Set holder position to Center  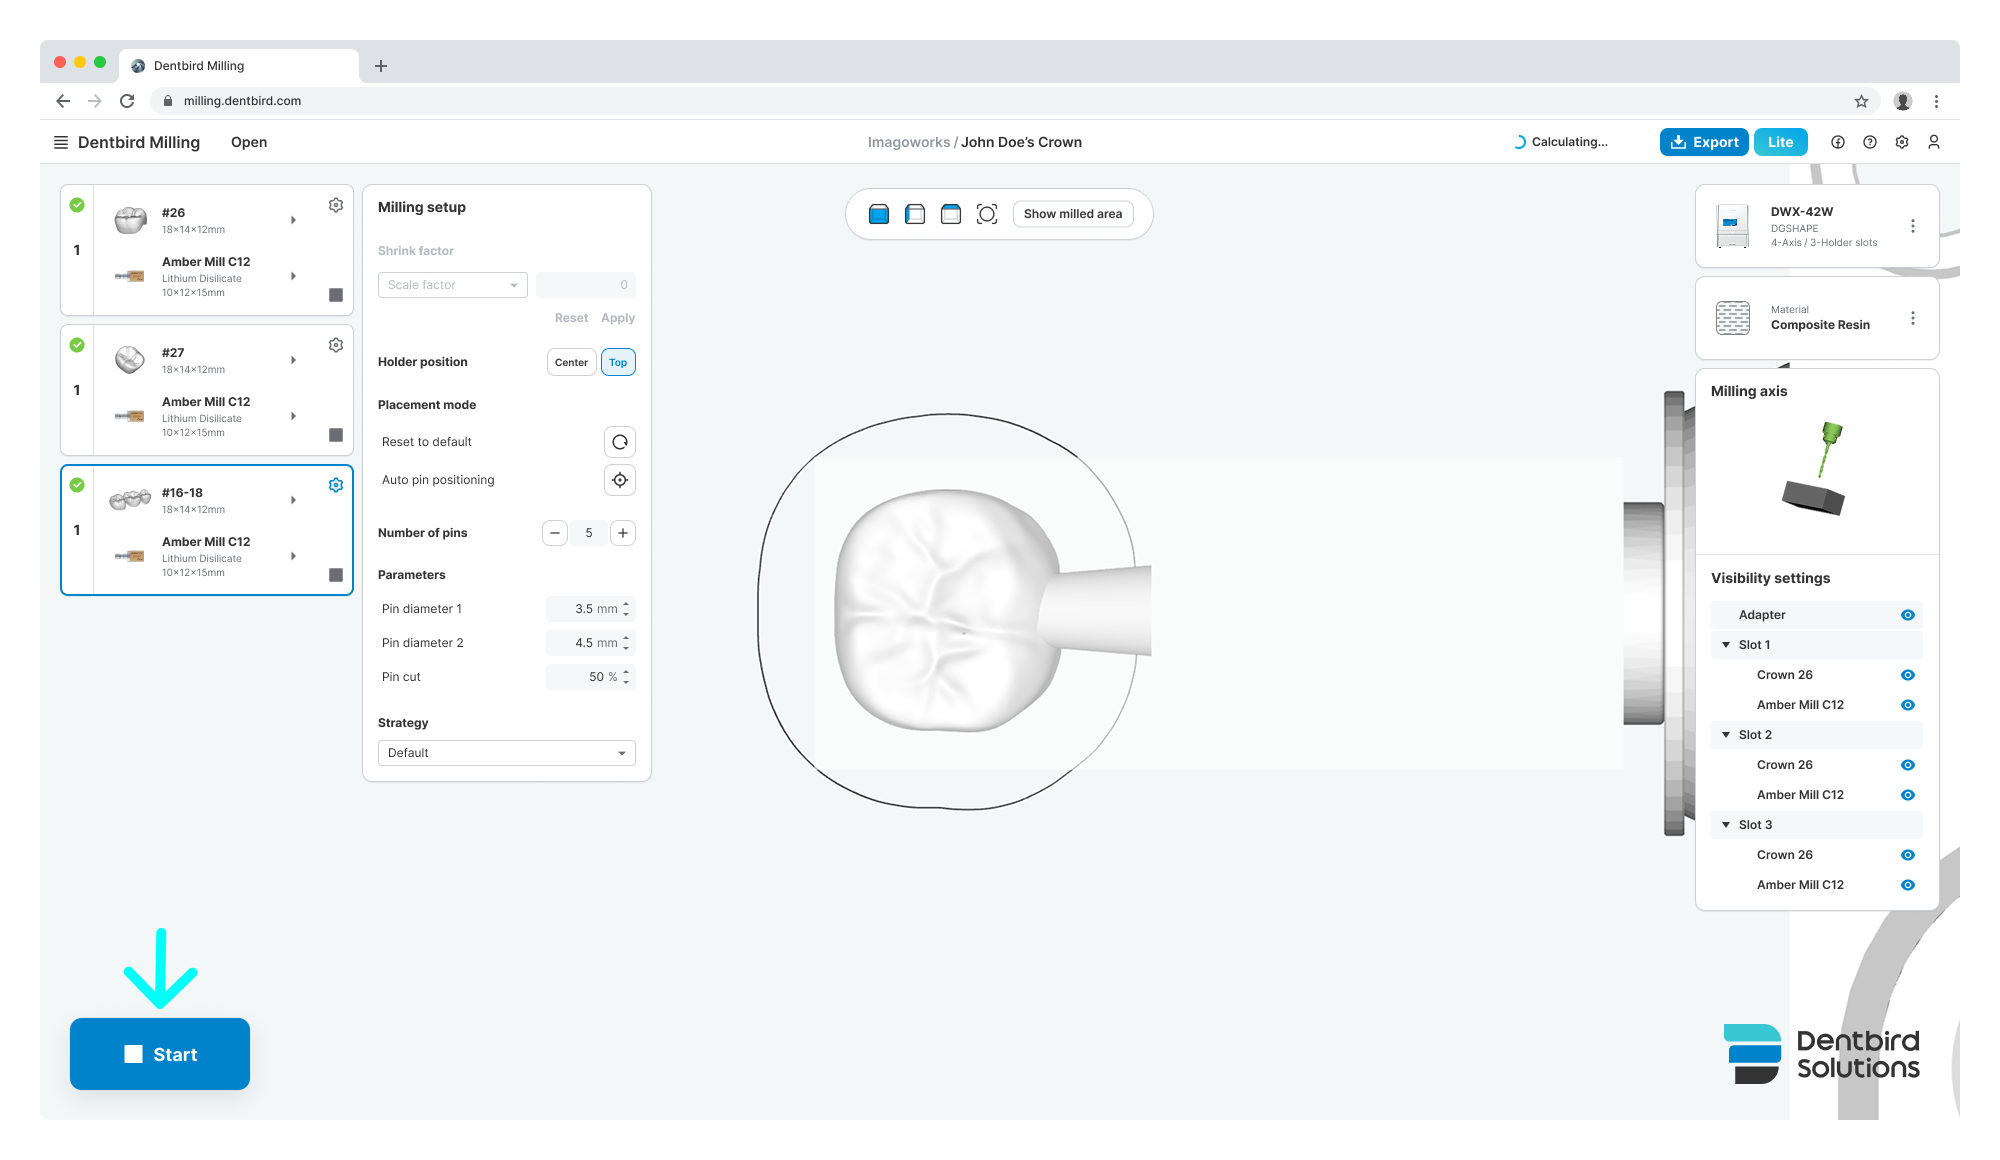pyautogui.click(x=571, y=362)
